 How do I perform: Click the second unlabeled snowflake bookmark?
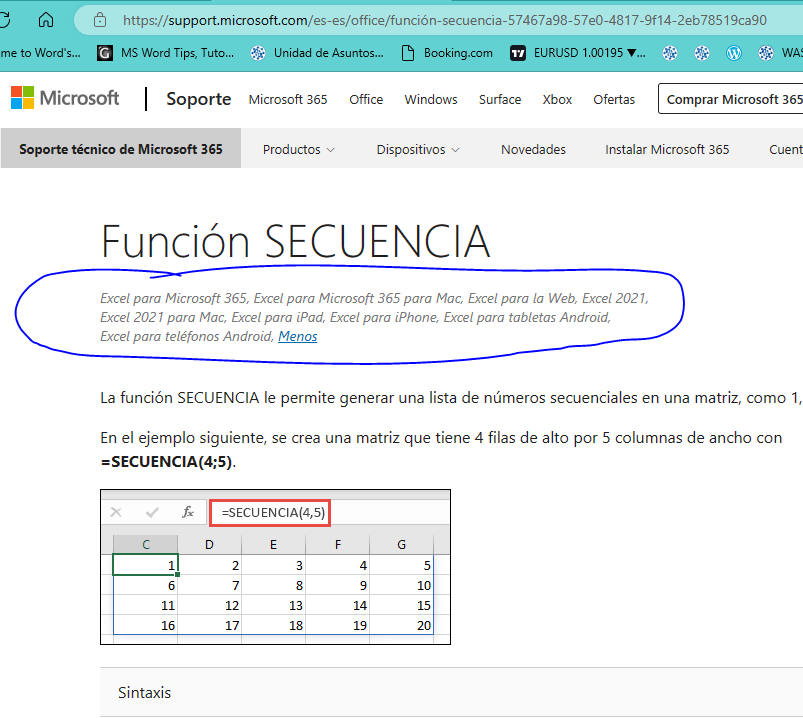click(x=702, y=53)
